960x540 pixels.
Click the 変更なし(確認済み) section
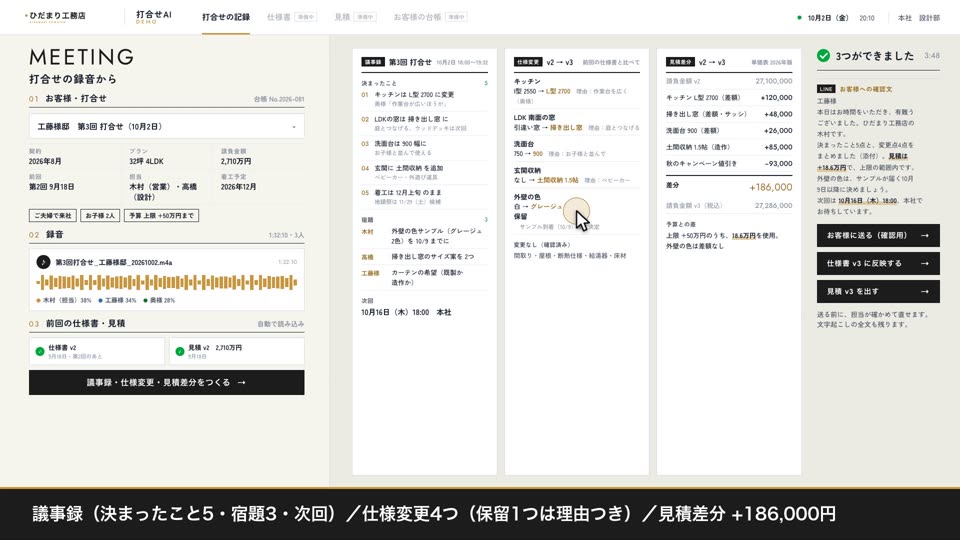pyautogui.click(x=577, y=250)
